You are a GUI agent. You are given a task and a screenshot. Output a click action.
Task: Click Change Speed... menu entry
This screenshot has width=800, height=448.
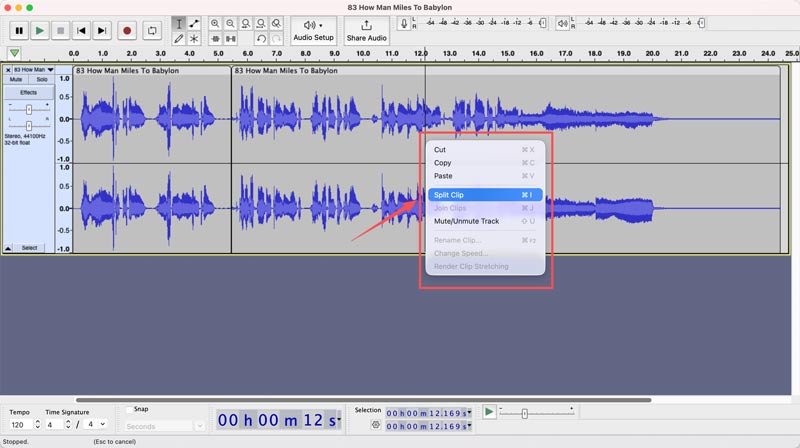click(x=484, y=254)
